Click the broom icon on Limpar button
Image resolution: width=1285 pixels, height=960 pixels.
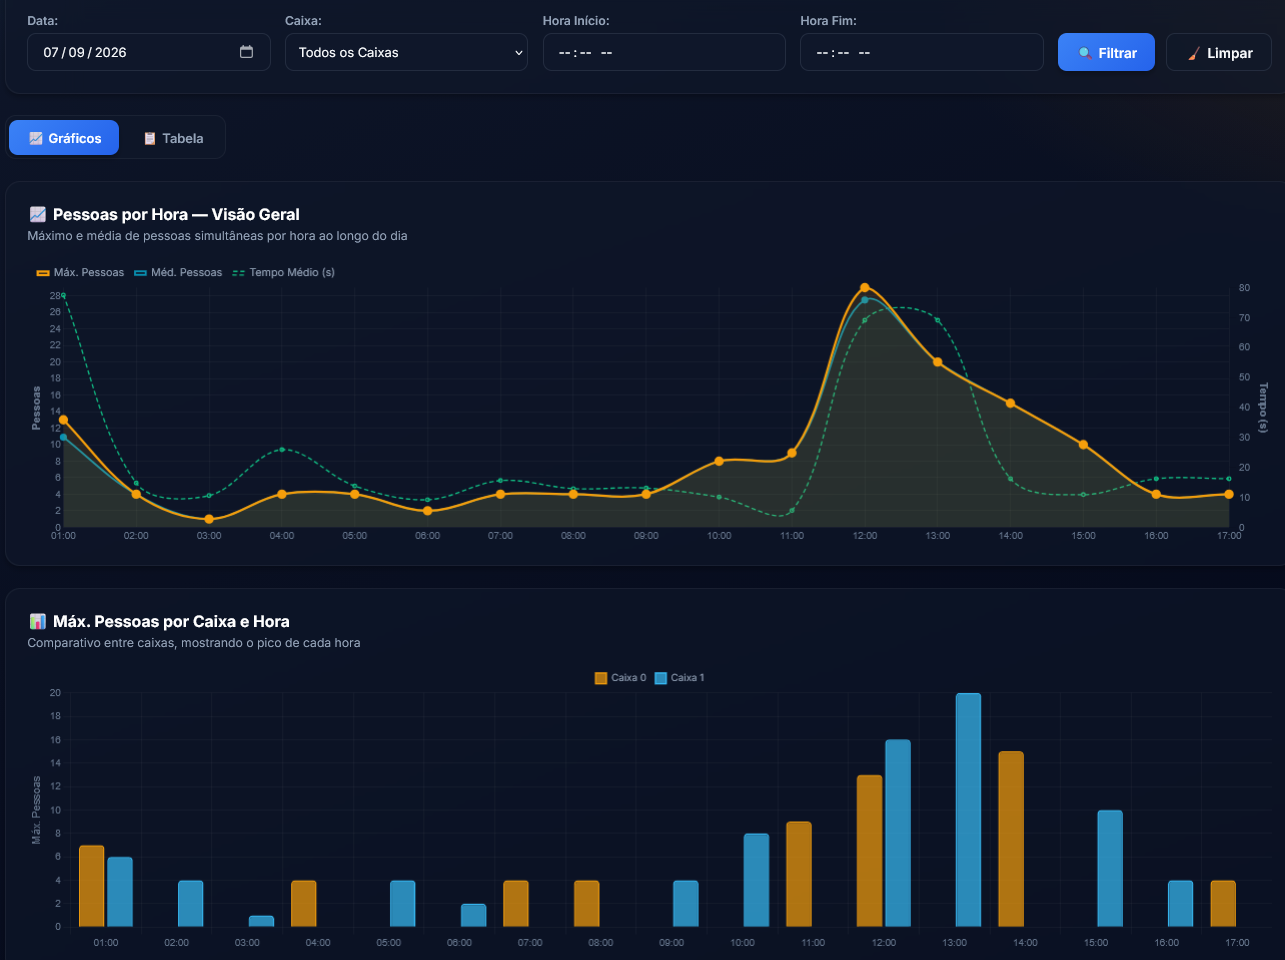(1193, 53)
